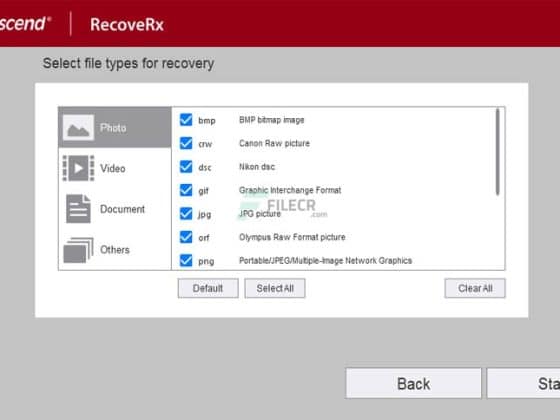Image resolution: width=560 pixels, height=420 pixels.
Task: Click the 'bmp' extension label
Action: coord(207,121)
